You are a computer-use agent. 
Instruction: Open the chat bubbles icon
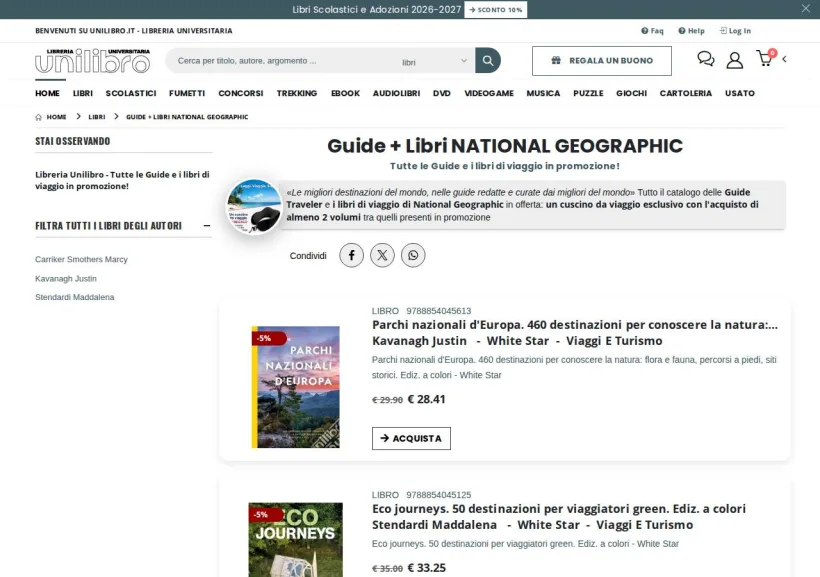(705, 59)
